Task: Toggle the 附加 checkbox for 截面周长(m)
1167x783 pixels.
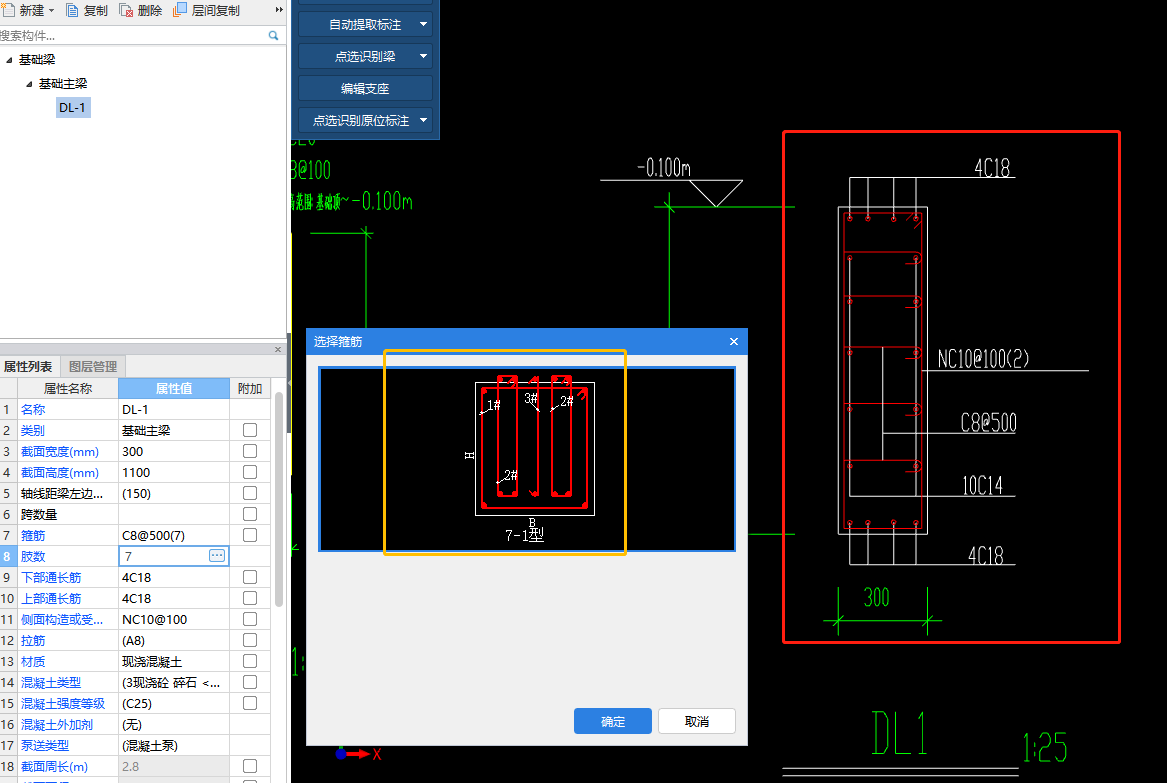Action: coord(250,766)
